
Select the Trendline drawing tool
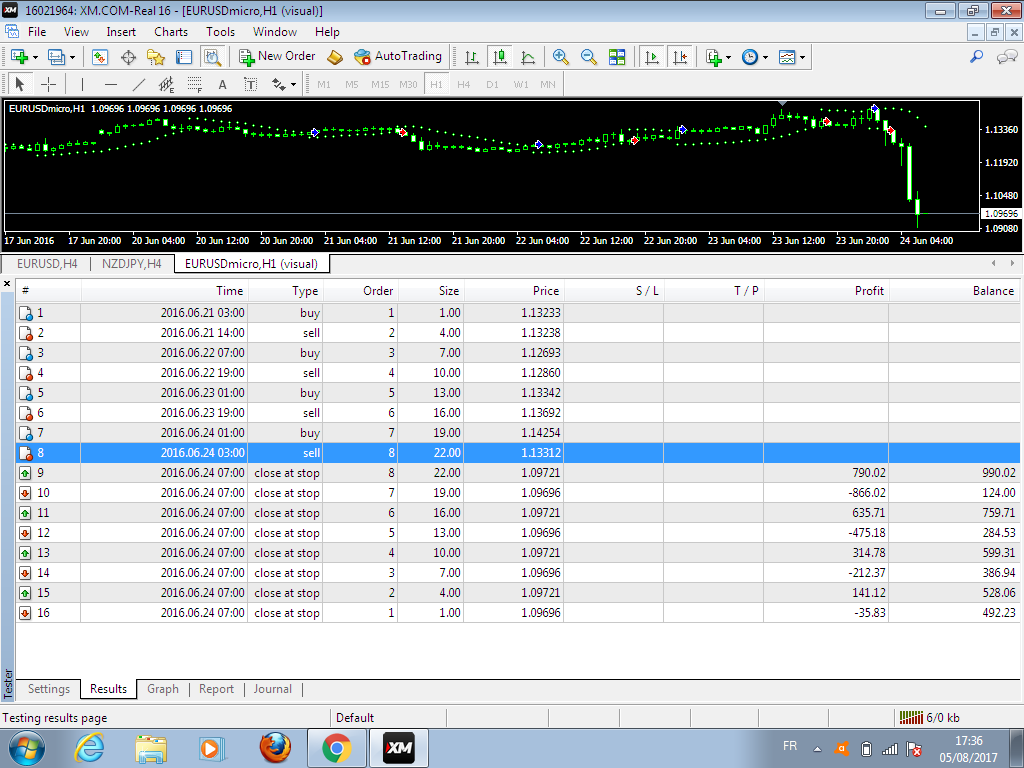click(139, 85)
